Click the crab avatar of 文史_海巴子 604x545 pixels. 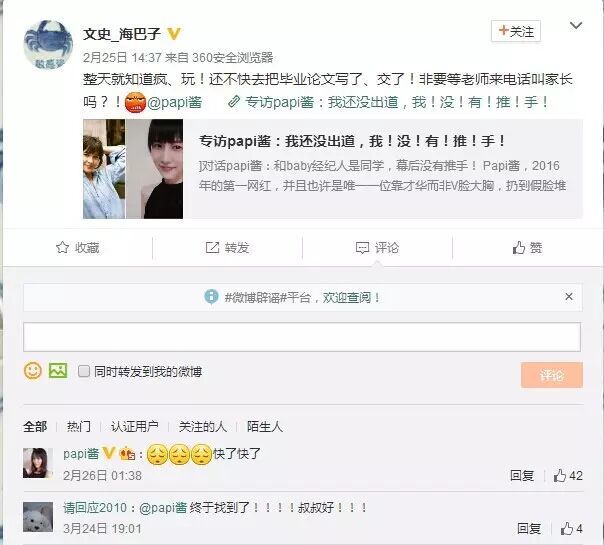pyautogui.click(x=48, y=45)
